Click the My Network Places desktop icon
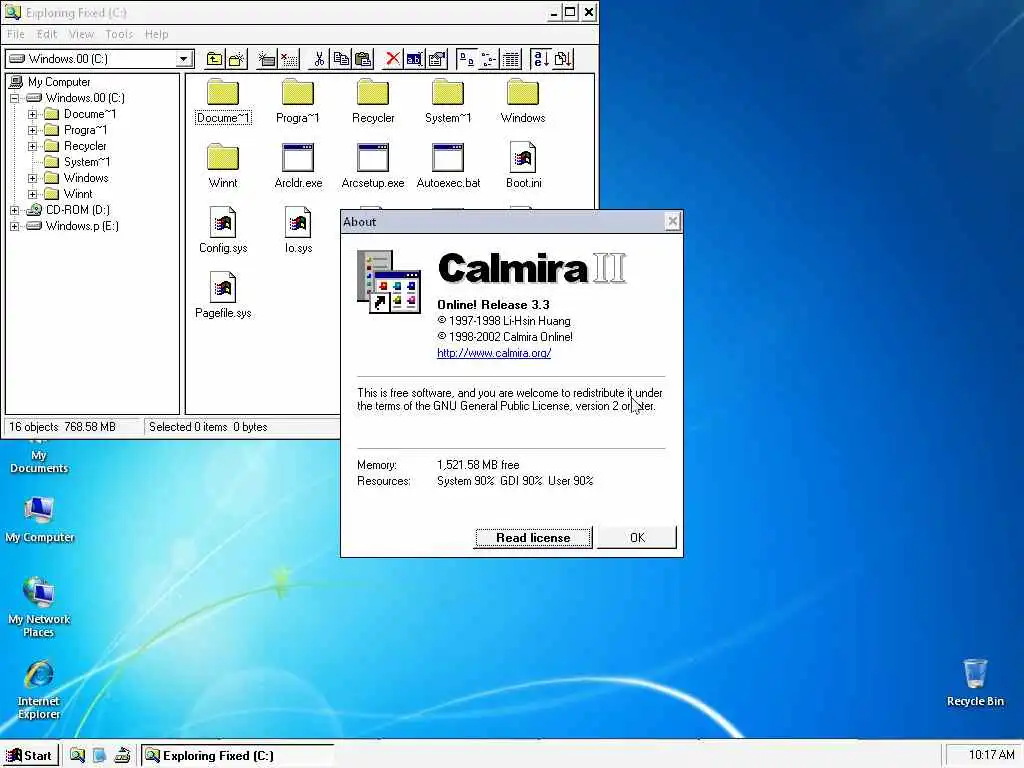 pyautogui.click(x=39, y=607)
